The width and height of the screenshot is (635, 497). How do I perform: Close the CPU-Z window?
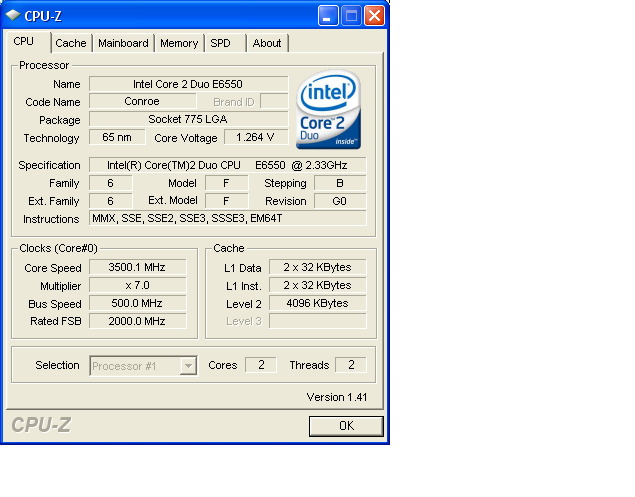point(374,16)
